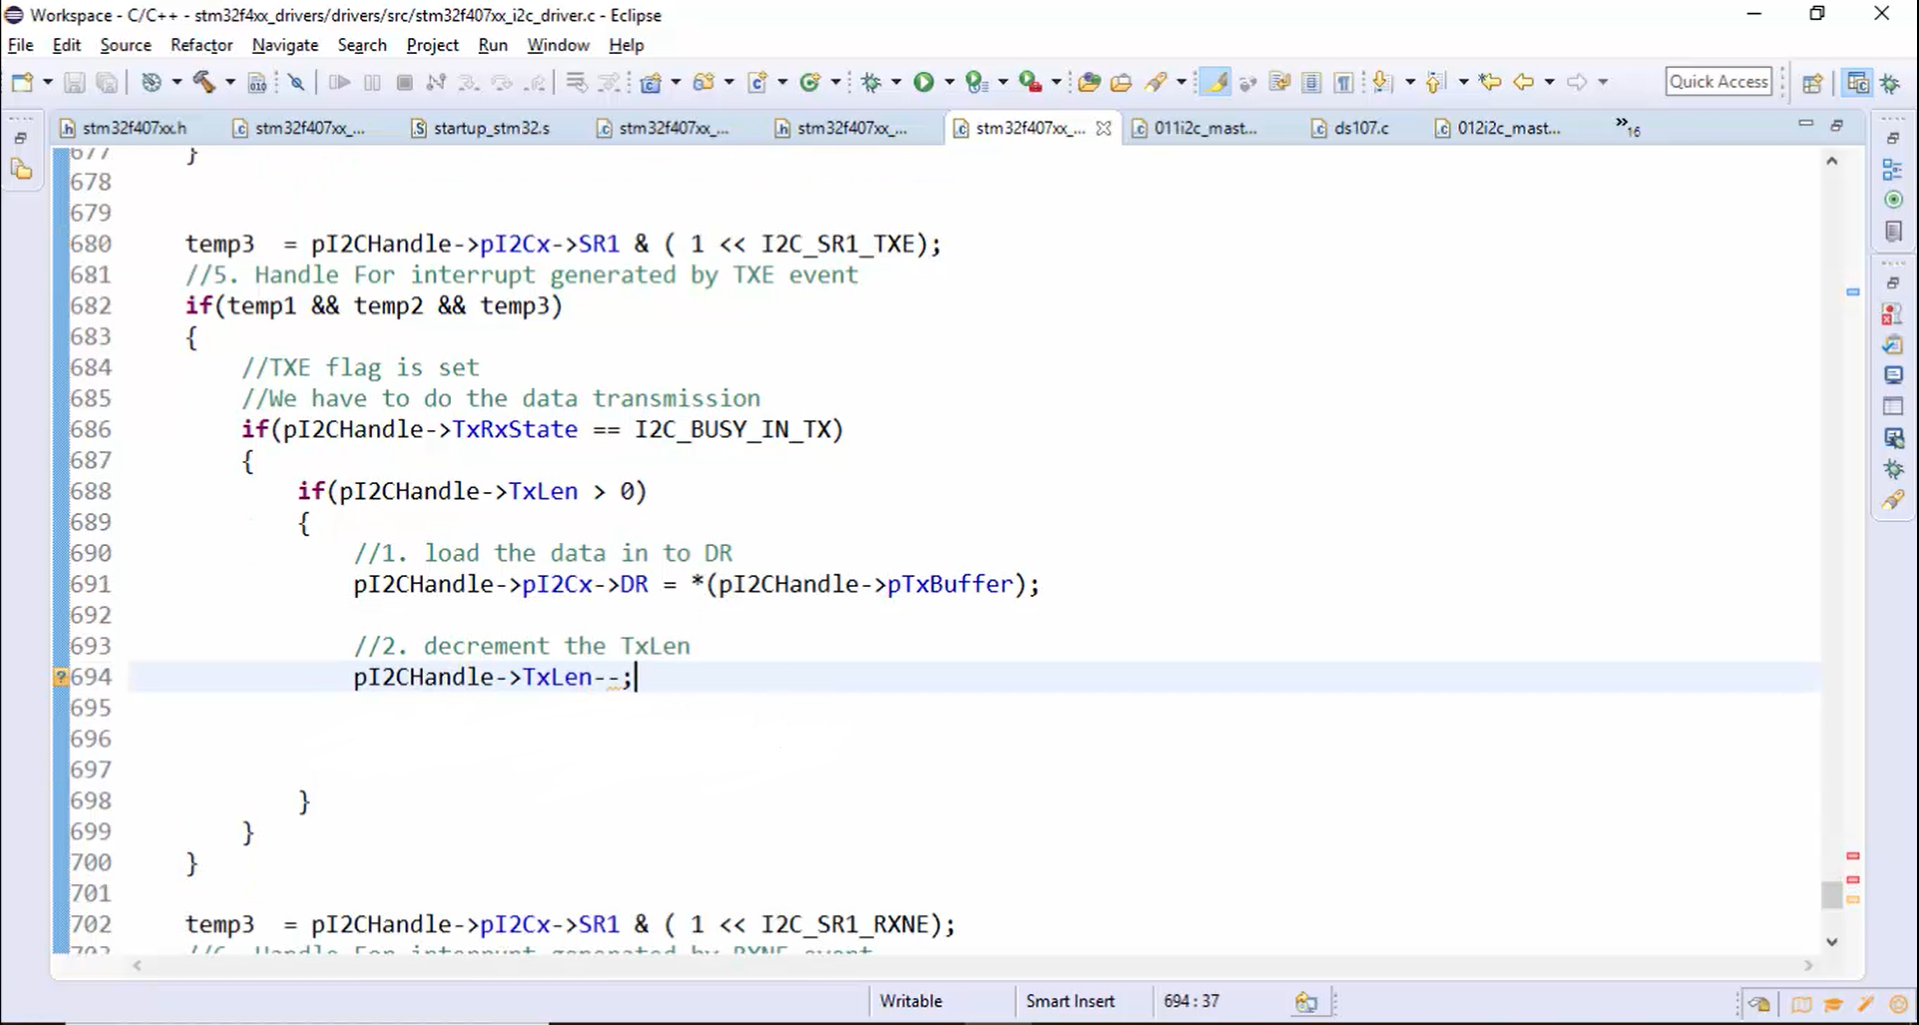Restore the left minimized view stack

pos(21,138)
